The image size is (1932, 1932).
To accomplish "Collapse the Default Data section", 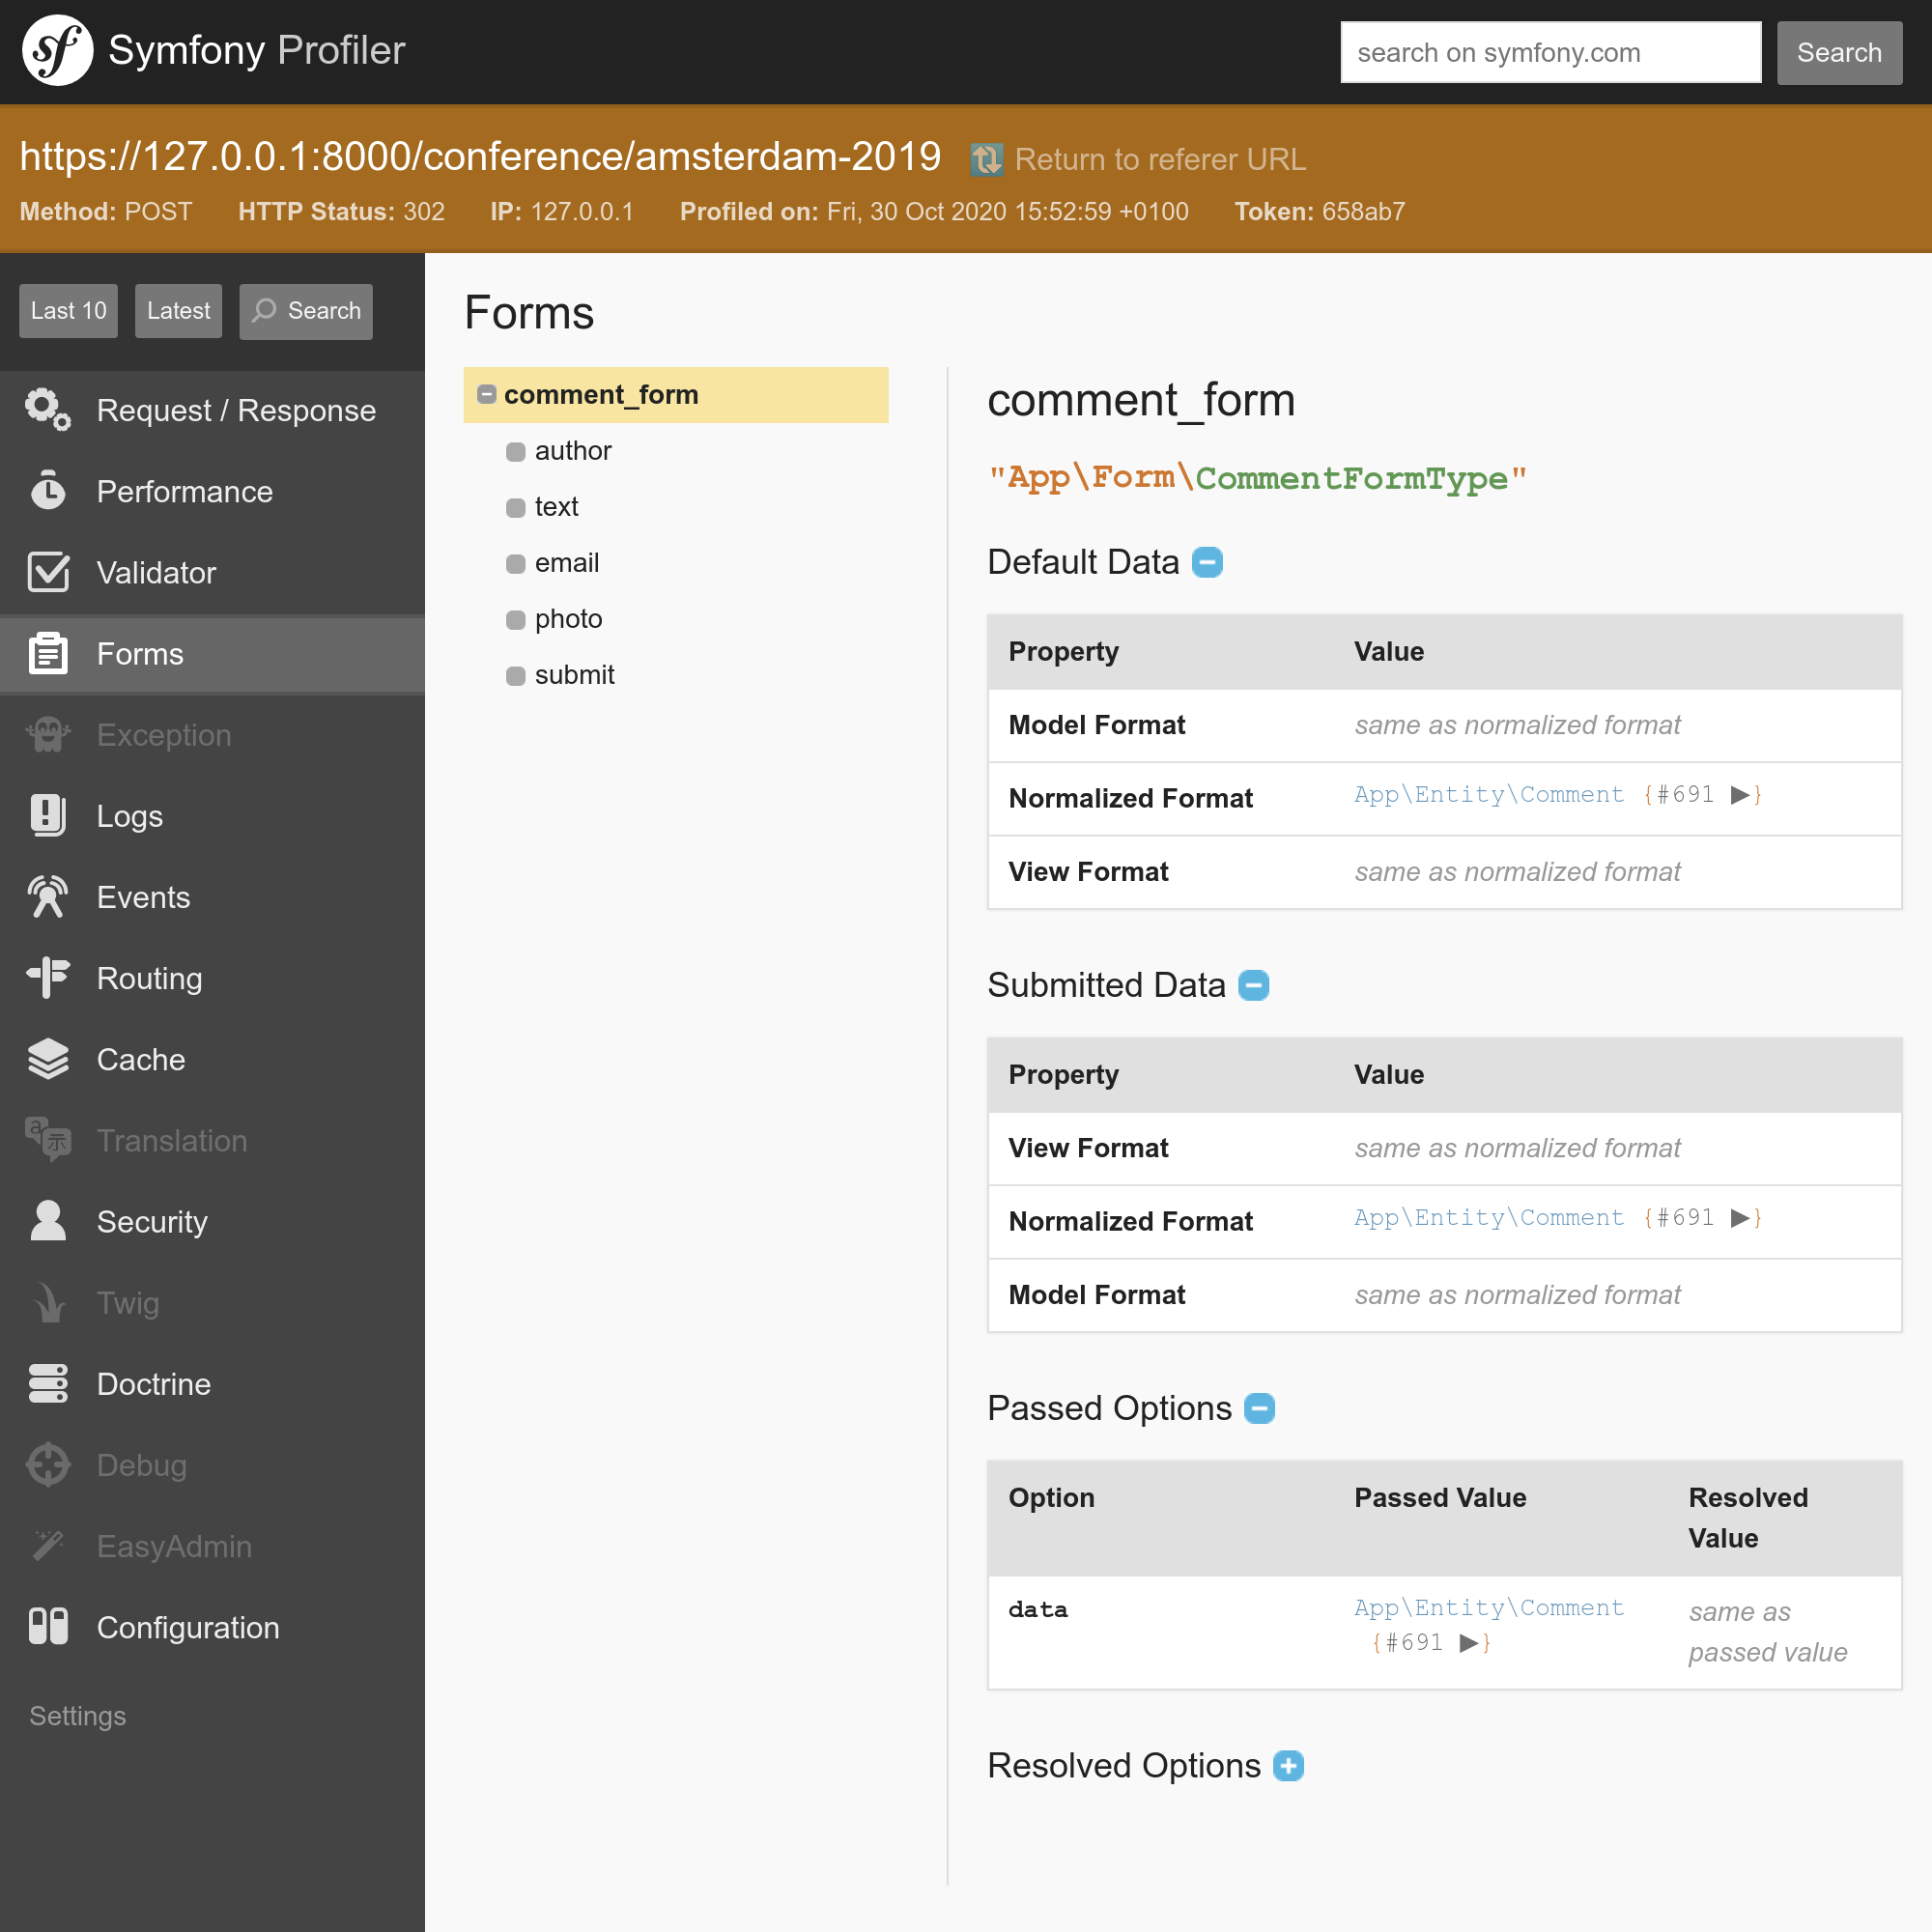I will pyautogui.click(x=1208, y=562).
